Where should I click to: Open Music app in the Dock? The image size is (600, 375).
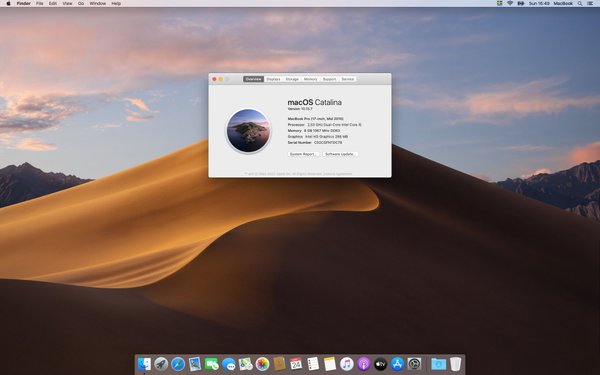tap(347, 364)
